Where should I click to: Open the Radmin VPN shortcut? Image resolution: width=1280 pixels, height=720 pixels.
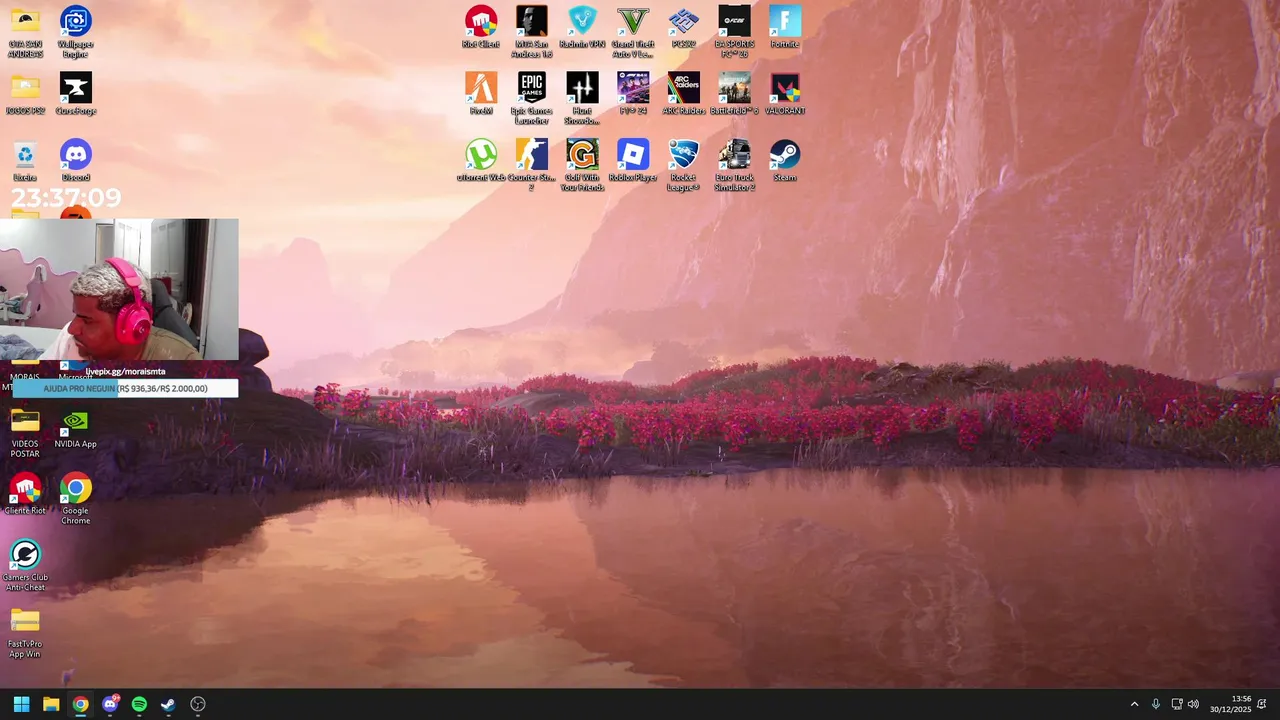tap(582, 27)
